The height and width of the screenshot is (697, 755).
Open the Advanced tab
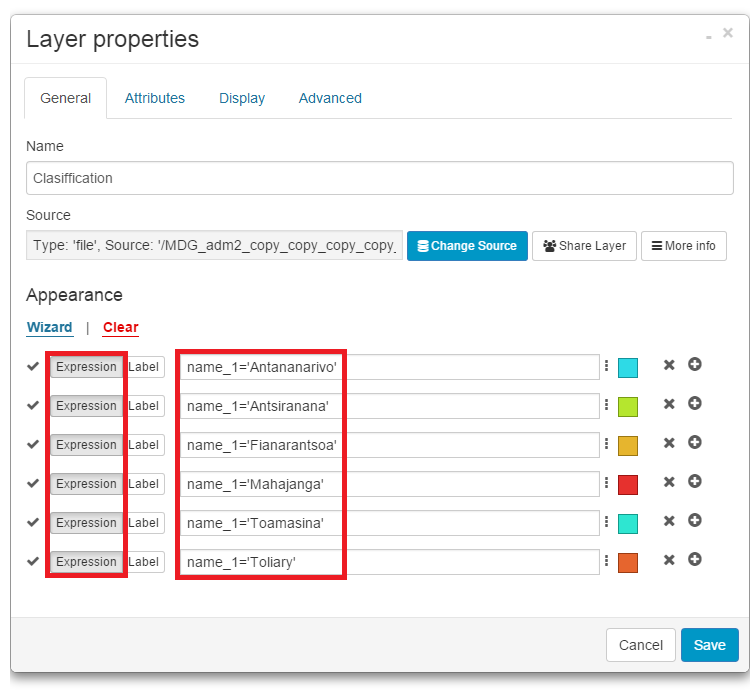click(x=330, y=98)
